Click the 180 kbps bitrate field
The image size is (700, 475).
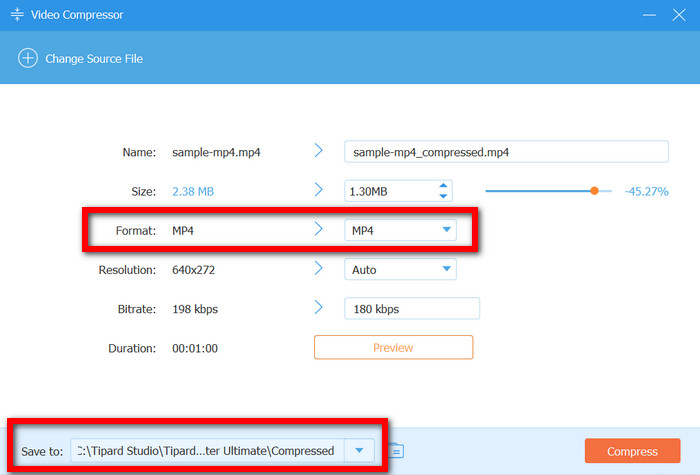pyautogui.click(x=412, y=308)
